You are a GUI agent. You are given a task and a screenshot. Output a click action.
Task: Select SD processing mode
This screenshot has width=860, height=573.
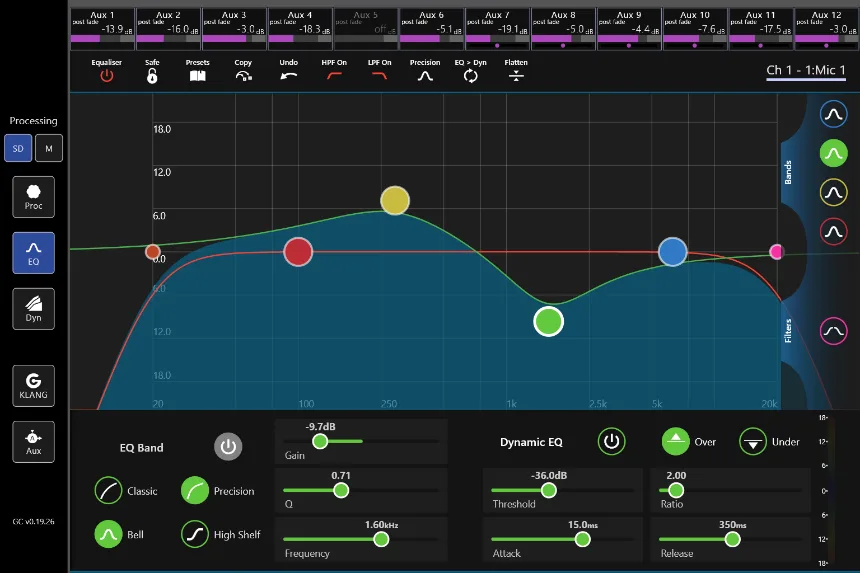coord(18,148)
